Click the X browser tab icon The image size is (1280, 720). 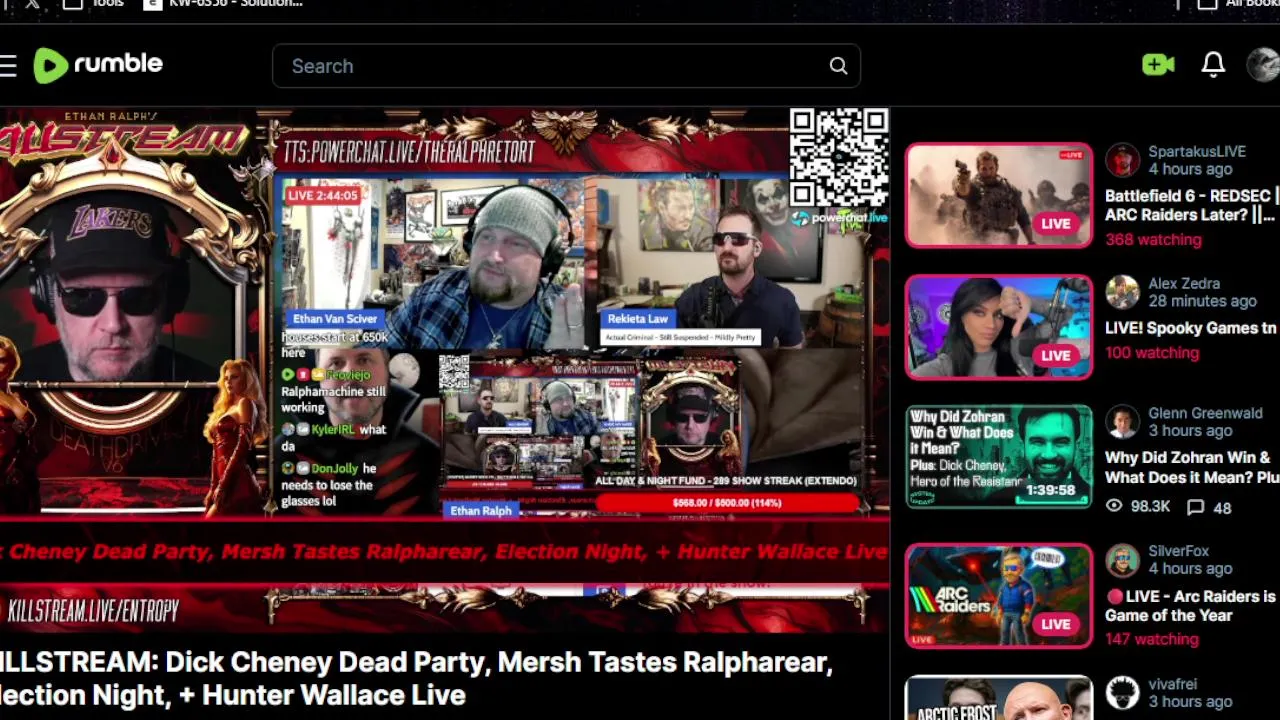pyautogui.click(x=32, y=4)
